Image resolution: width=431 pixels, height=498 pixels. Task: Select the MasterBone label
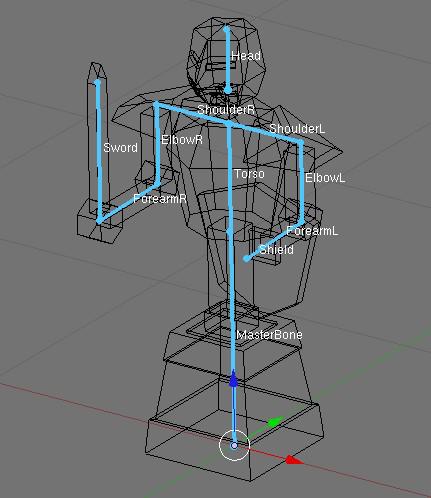pos(269,335)
